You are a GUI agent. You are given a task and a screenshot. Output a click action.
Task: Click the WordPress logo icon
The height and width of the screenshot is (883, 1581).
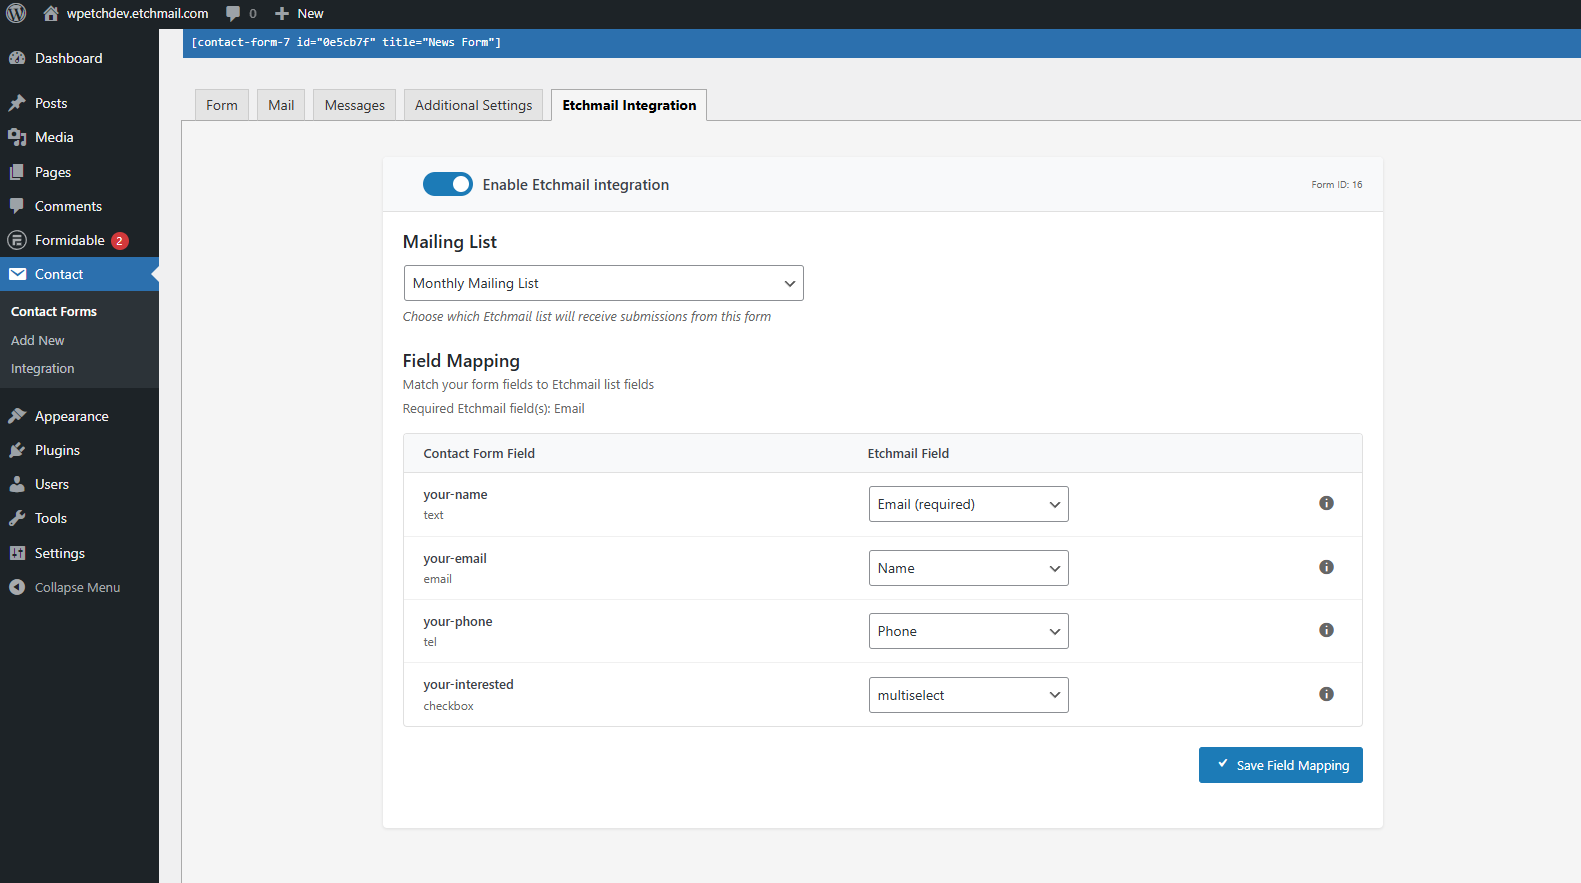click(x=16, y=13)
